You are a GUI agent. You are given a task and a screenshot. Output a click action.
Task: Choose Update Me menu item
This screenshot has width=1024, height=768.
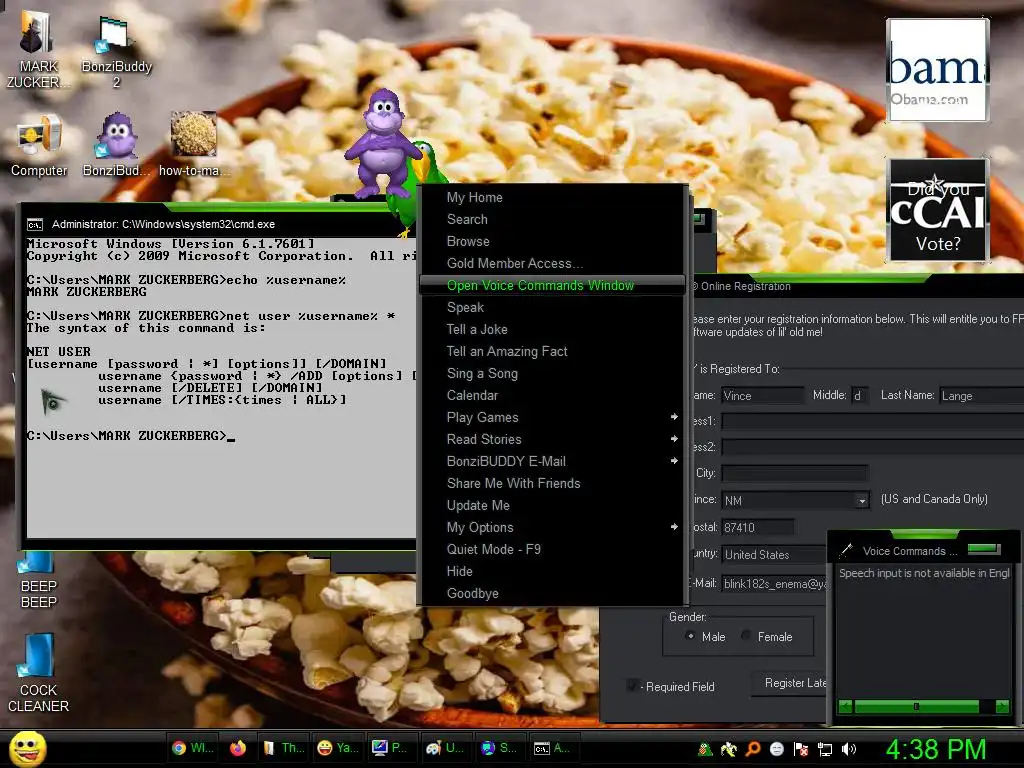pyautogui.click(x=552, y=505)
